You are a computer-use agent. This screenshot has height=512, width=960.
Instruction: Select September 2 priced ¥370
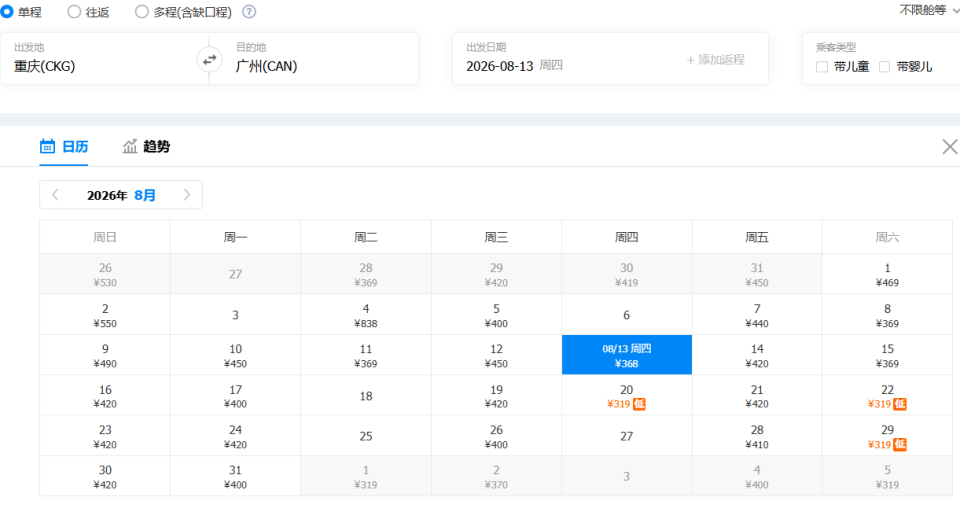click(x=496, y=476)
